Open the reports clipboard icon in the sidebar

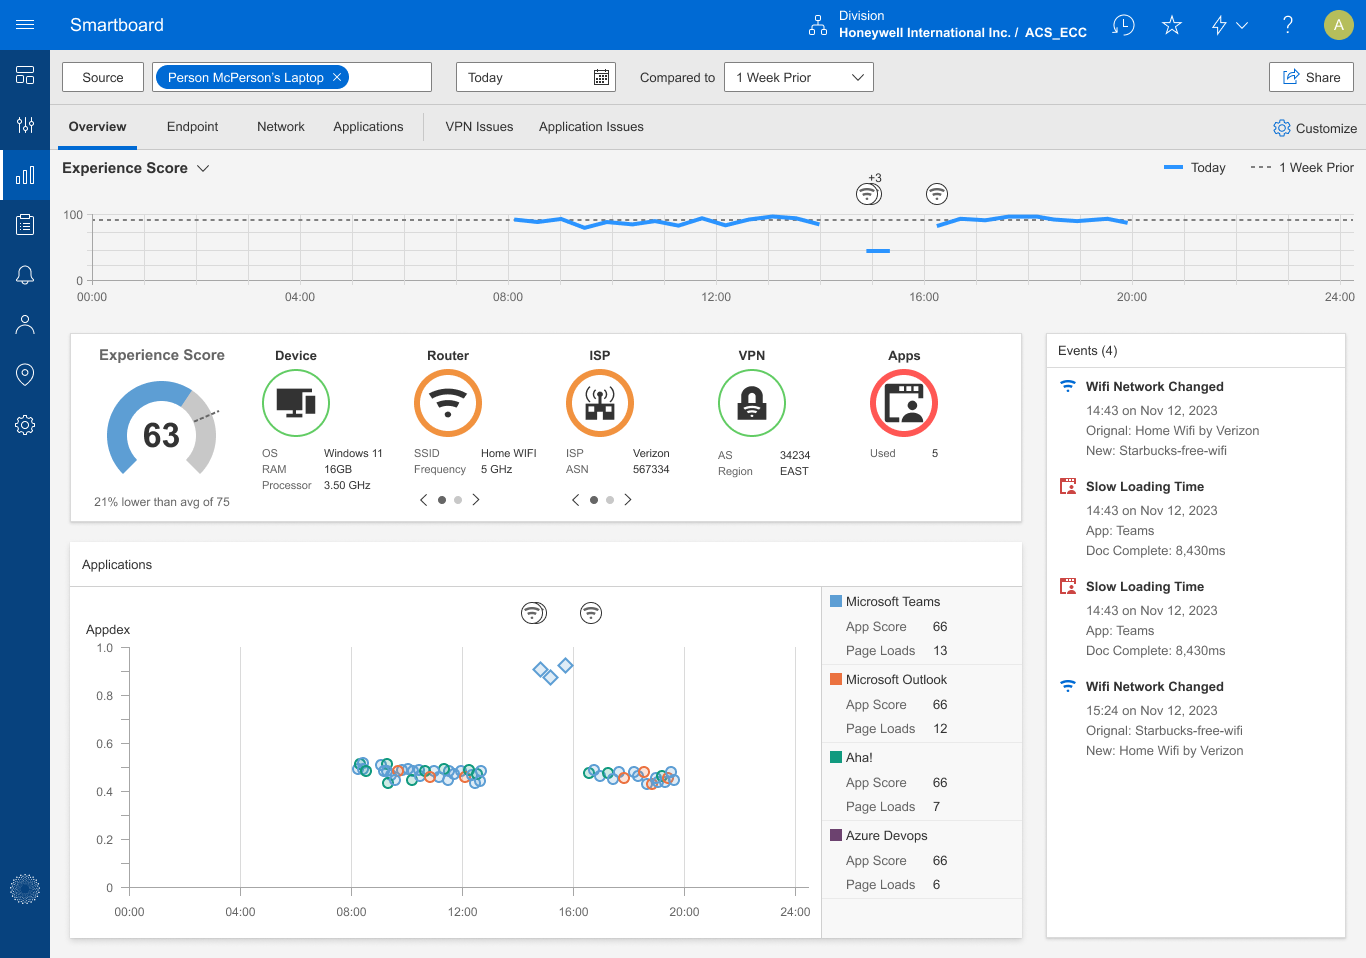[25, 224]
